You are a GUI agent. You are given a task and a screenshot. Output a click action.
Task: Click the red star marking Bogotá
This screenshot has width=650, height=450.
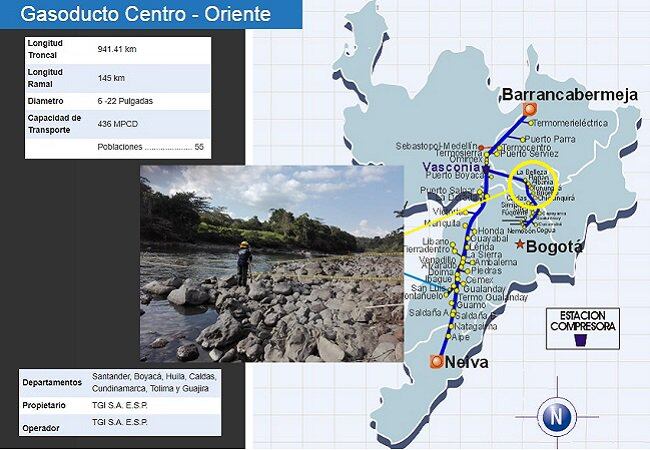pyautogui.click(x=518, y=245)
